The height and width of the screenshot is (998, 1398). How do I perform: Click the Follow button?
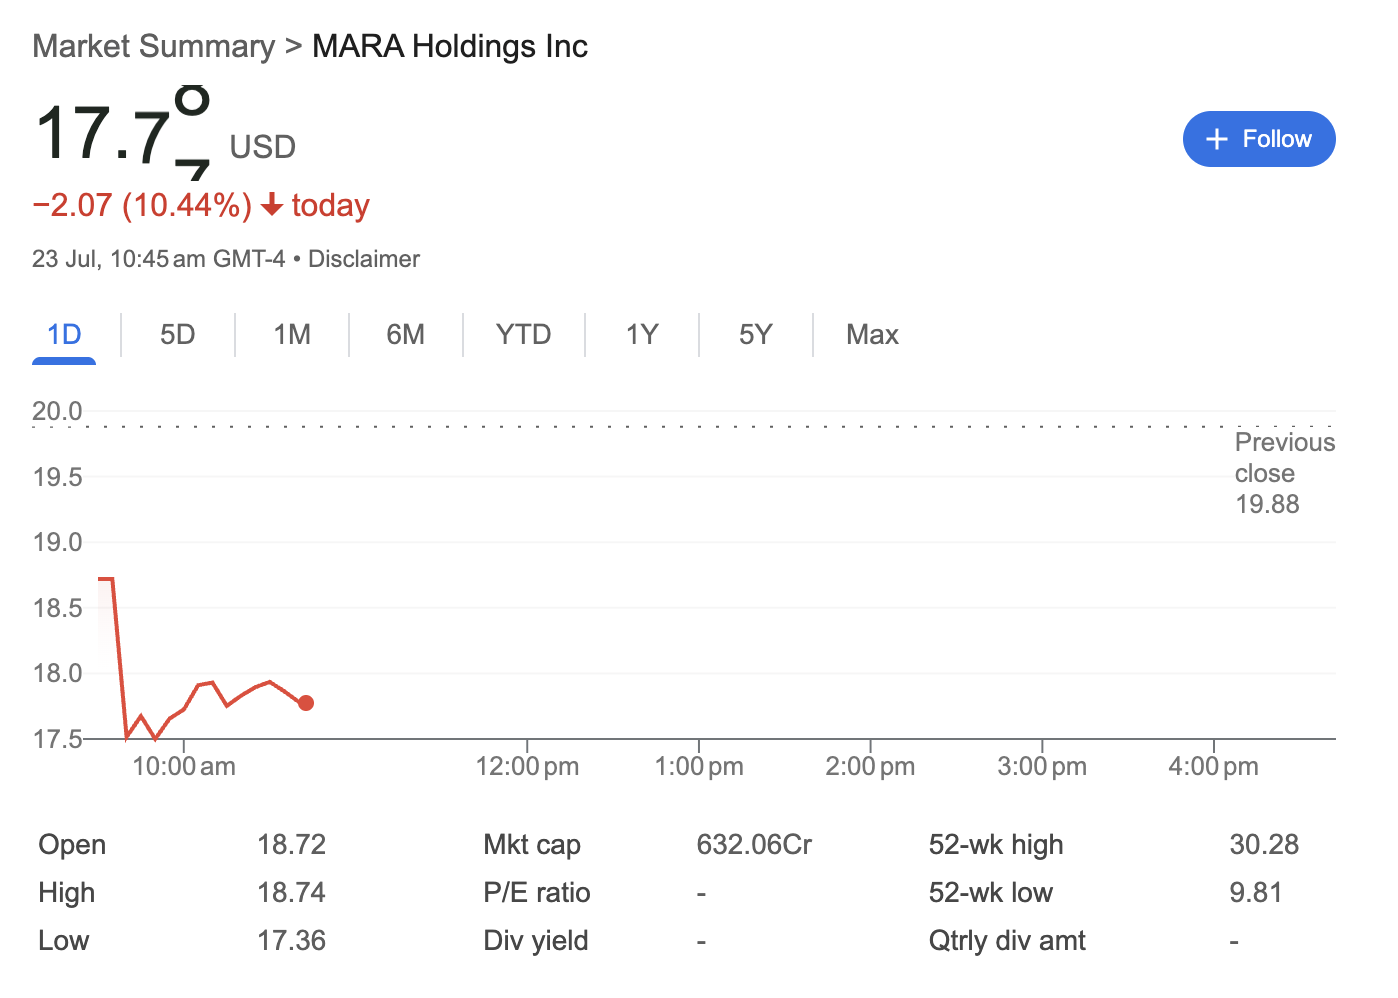click(x=1258, y=139)
